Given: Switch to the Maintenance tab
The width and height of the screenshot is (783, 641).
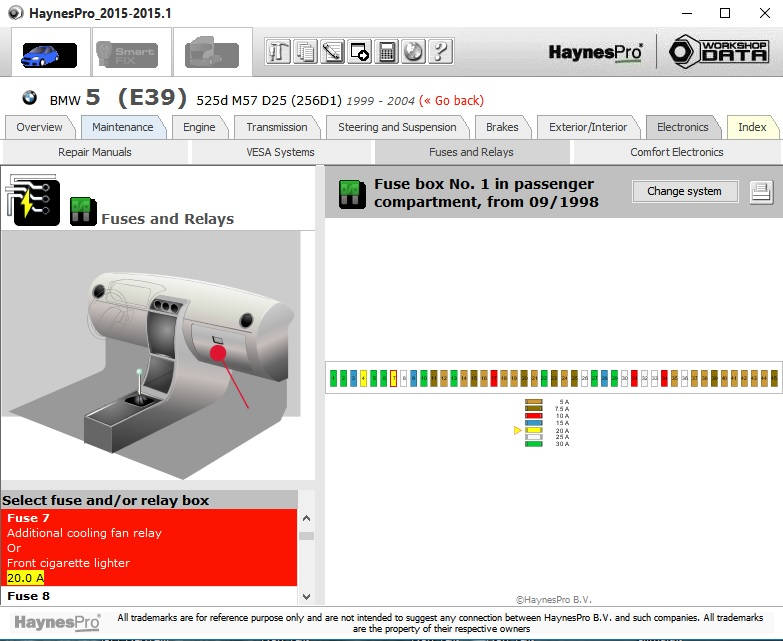Looking at the screenshot, I should coord(122,127).
